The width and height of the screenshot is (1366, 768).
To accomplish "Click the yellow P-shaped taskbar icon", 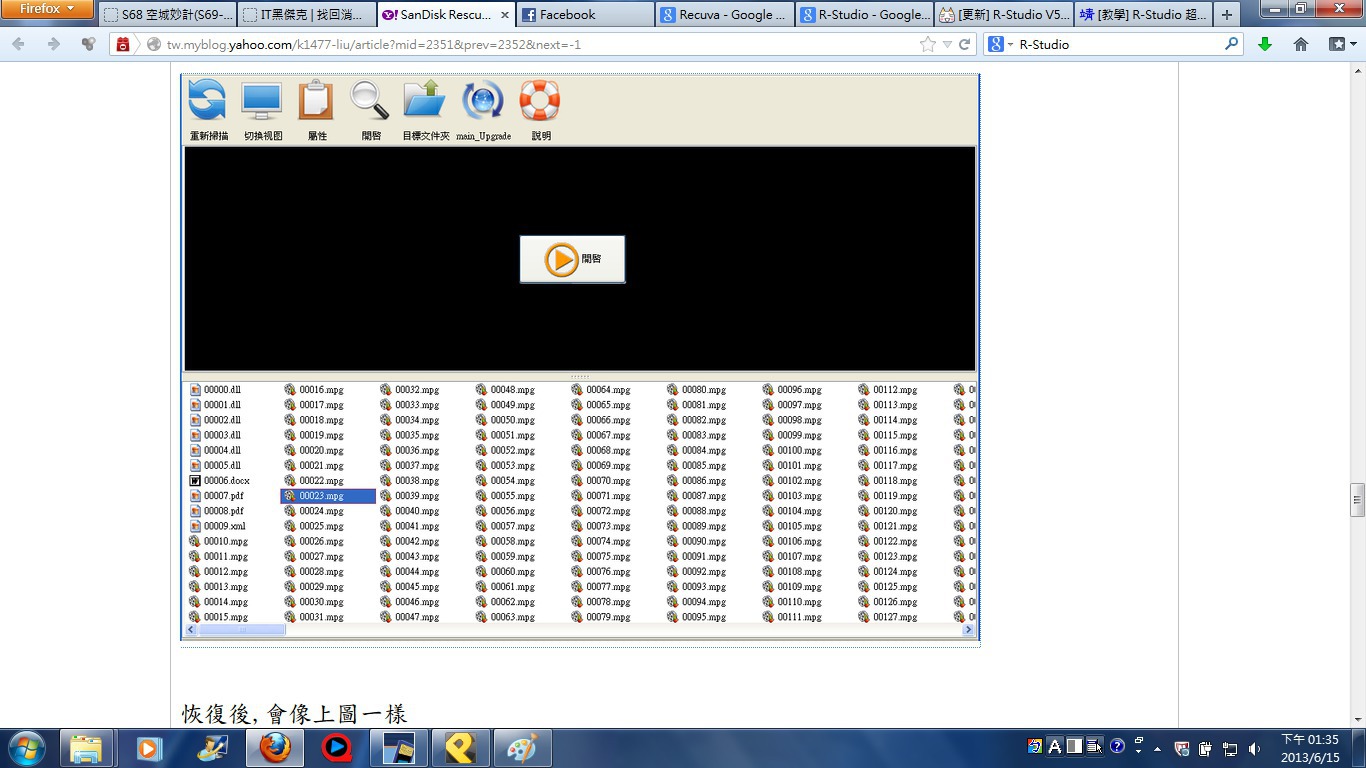I will tap(460, 748).
